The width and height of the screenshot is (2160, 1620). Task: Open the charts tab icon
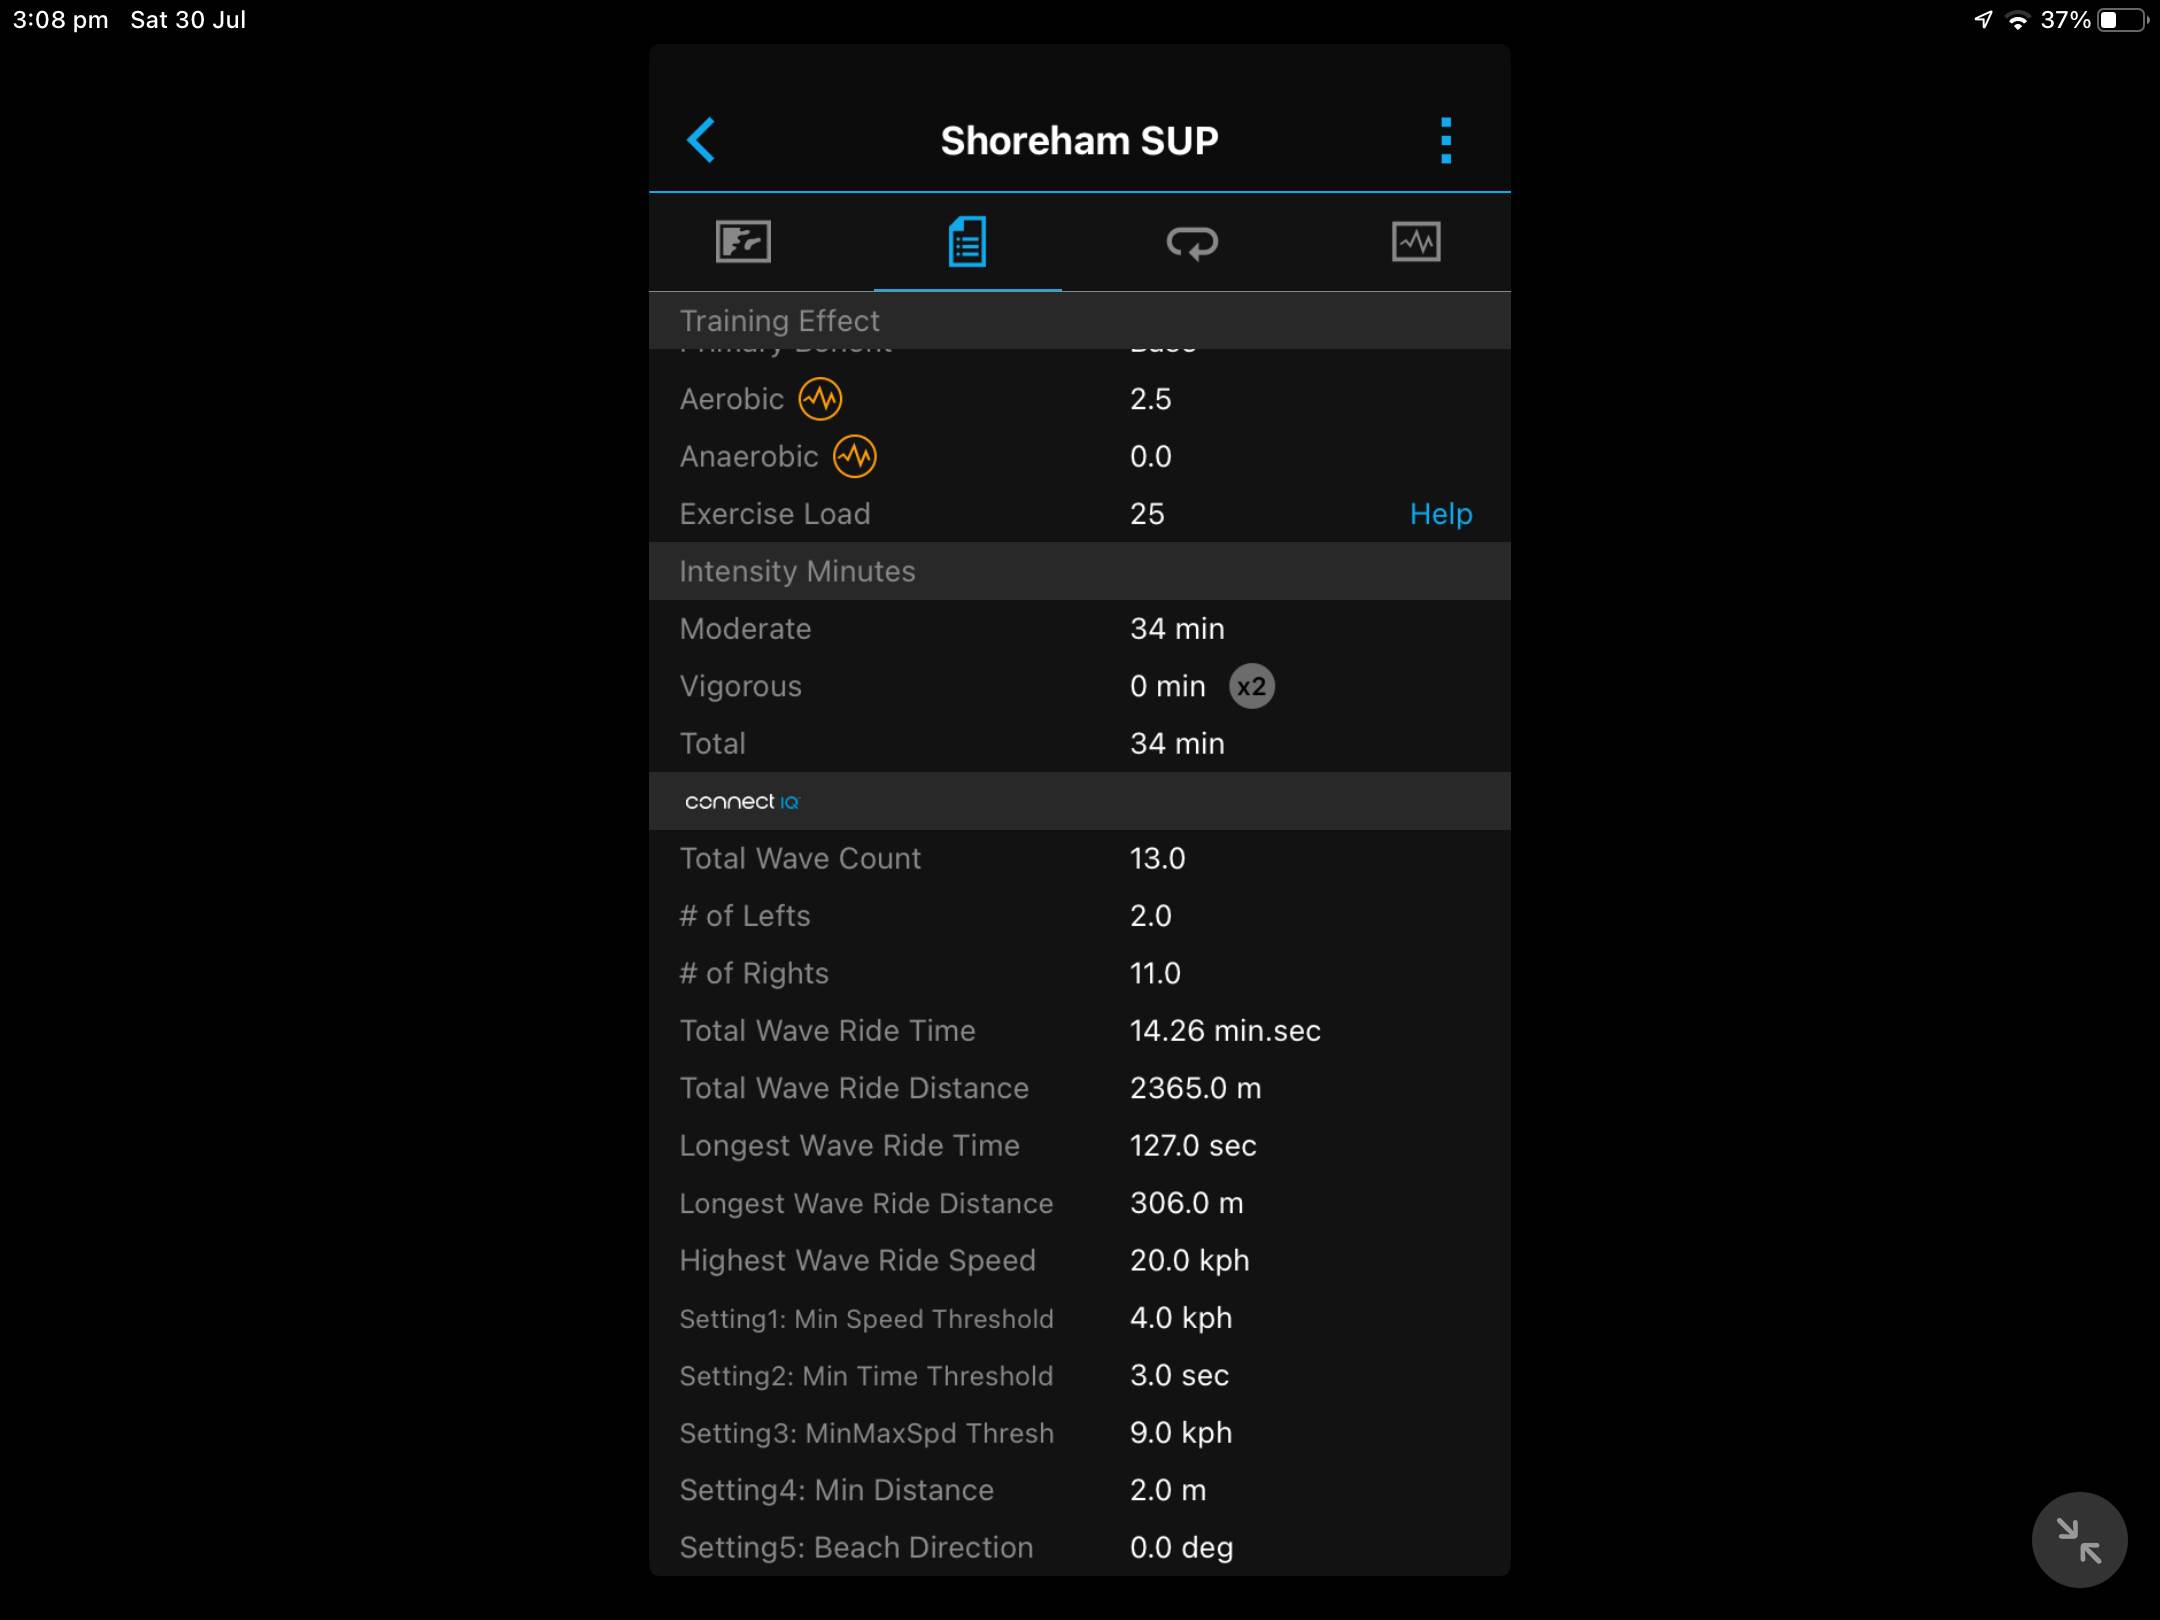pyautogui.click(x=1416, y=242)
